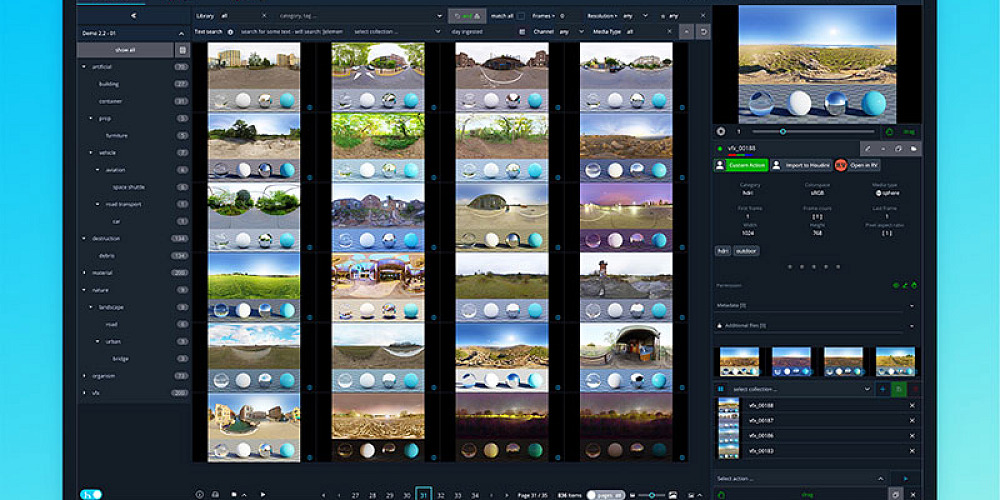Click the Open in RV icon
Screen dimensions: 1000x500
[x=841, y=165]
